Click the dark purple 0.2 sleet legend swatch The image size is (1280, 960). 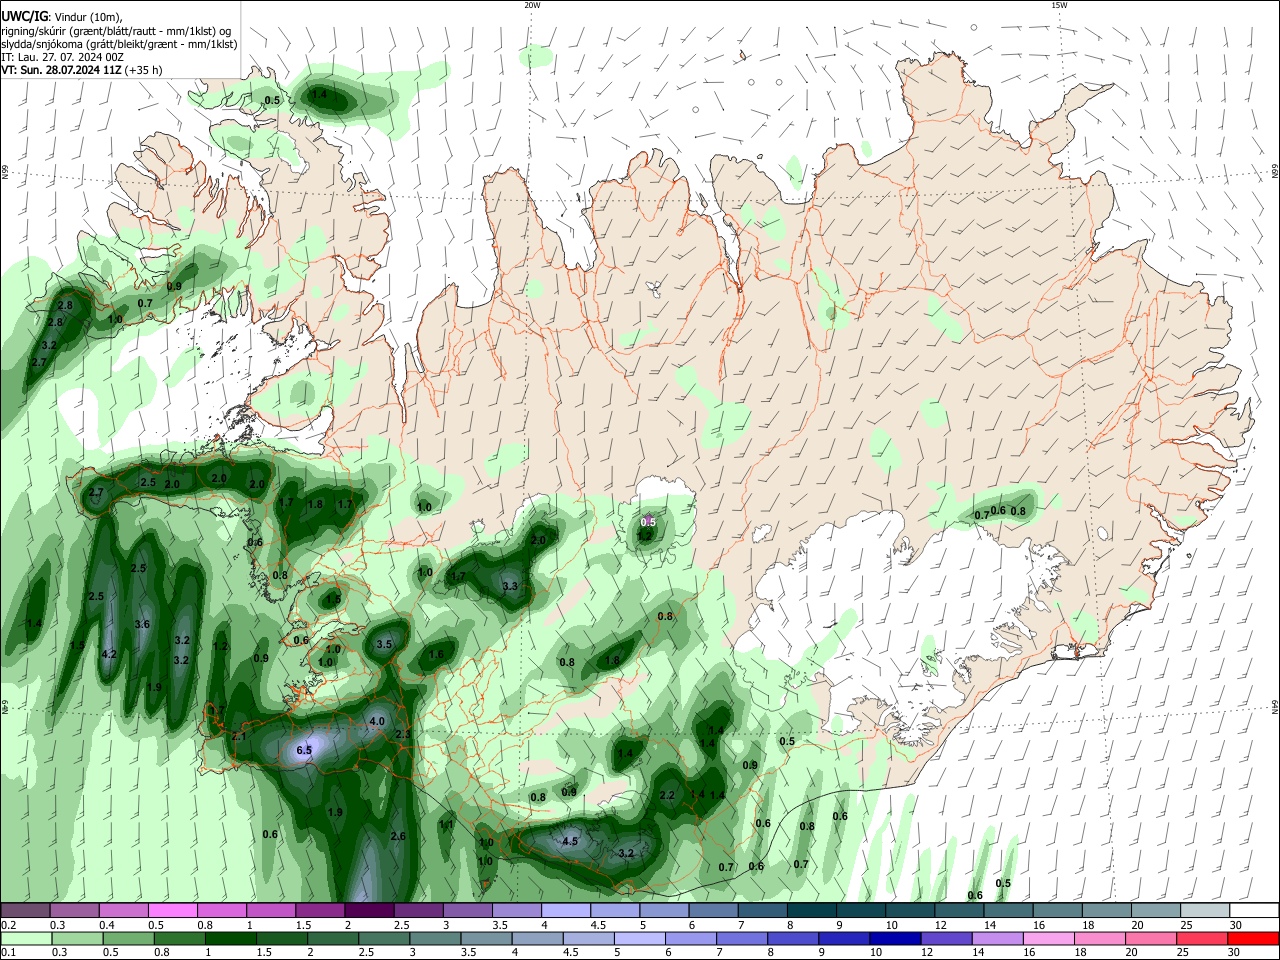[25, 911]
